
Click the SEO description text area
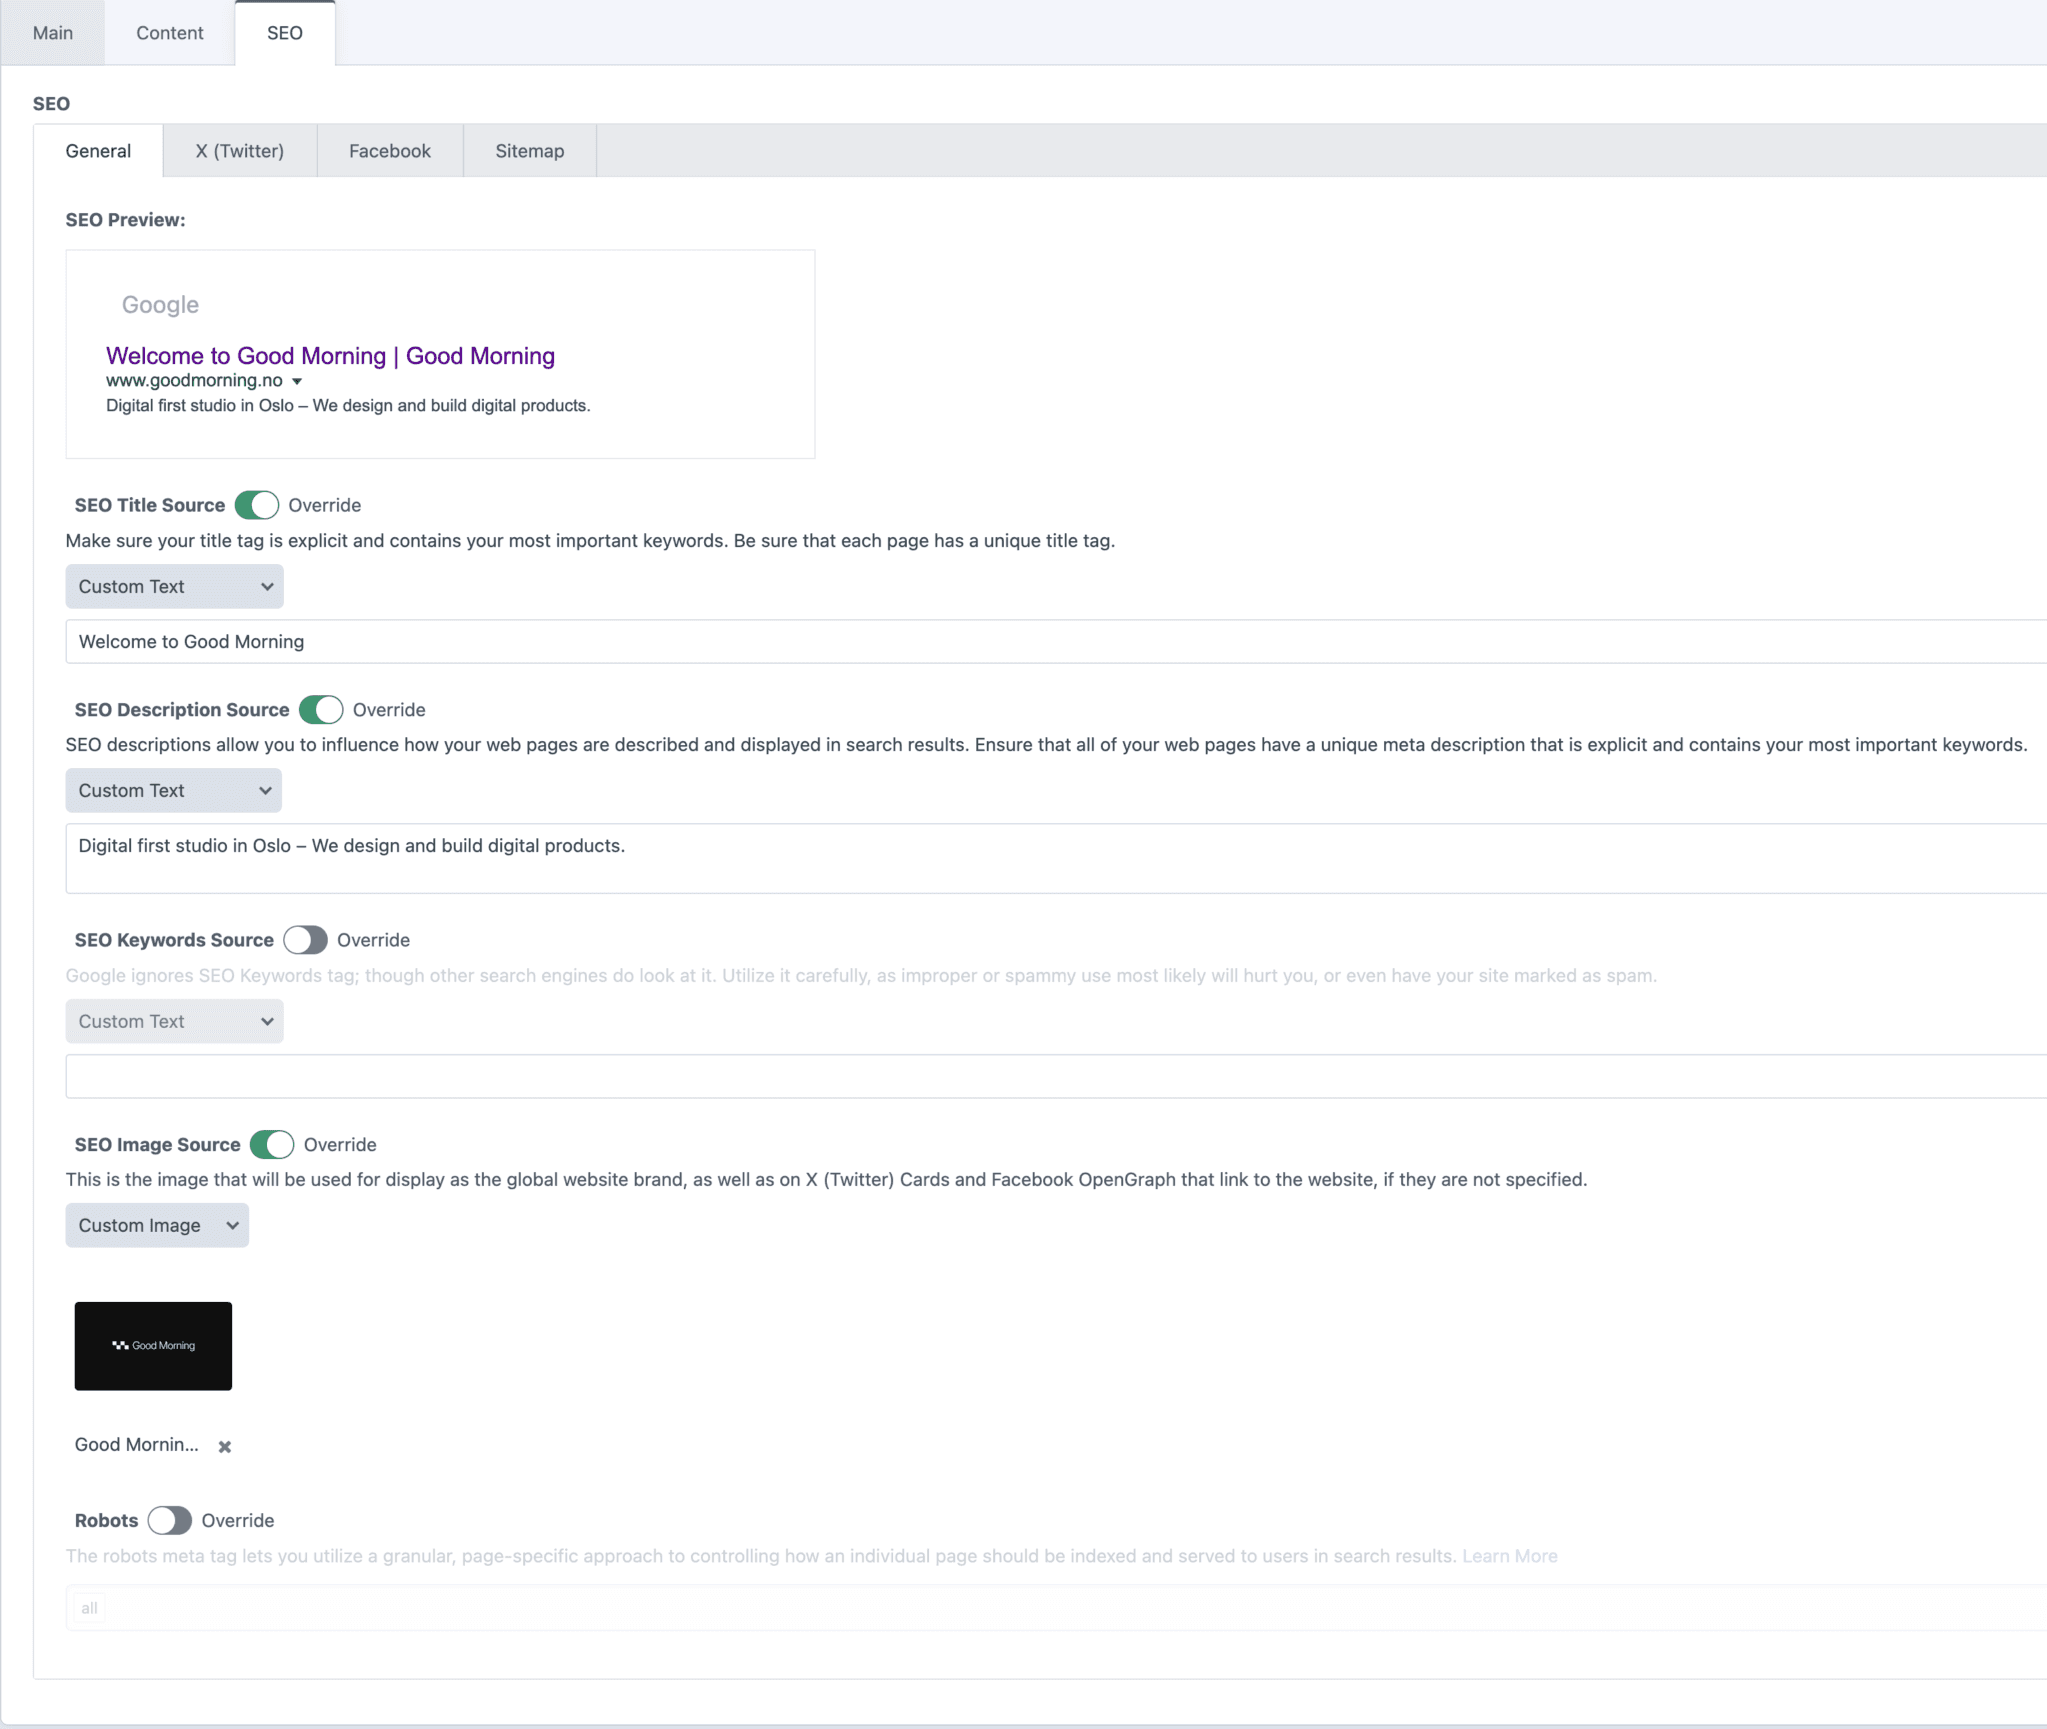[1056, 858]
